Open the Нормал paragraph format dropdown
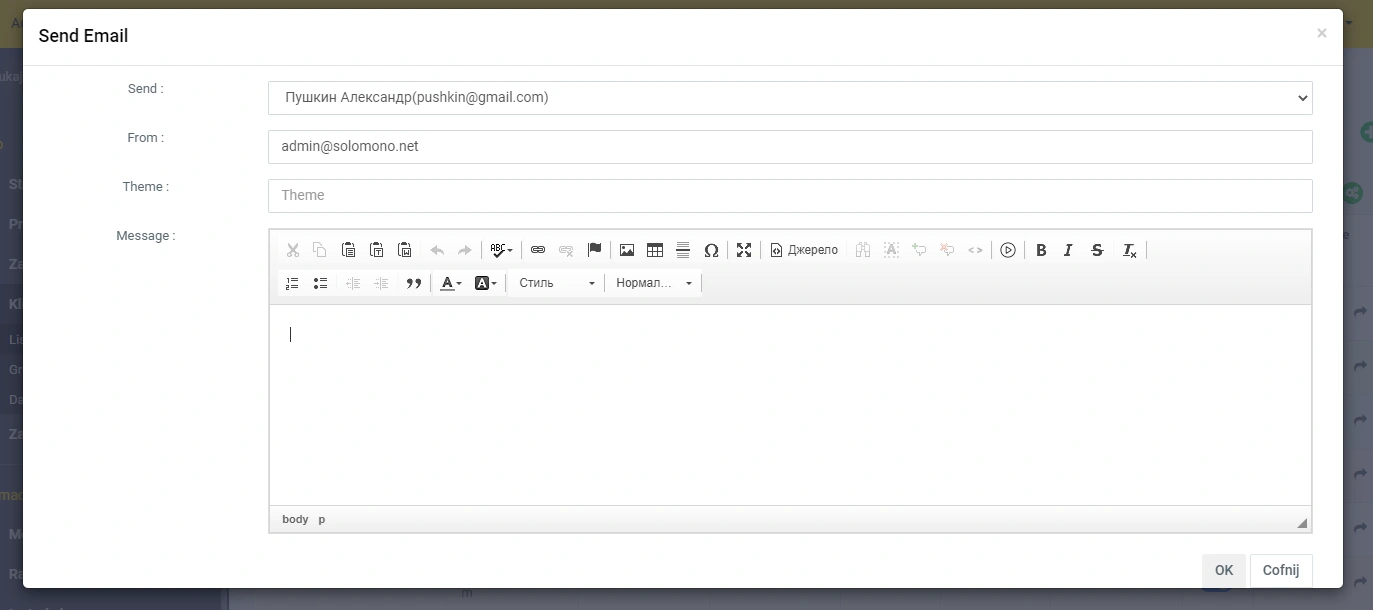This screenshot has width=1373, height=610. tap(653, 283)
